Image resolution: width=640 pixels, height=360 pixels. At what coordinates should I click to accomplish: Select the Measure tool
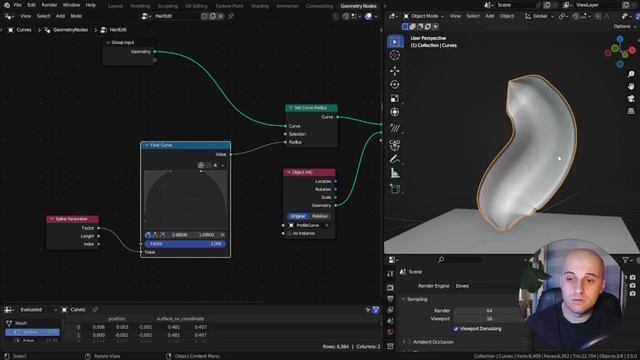click(x=395, y=173)
